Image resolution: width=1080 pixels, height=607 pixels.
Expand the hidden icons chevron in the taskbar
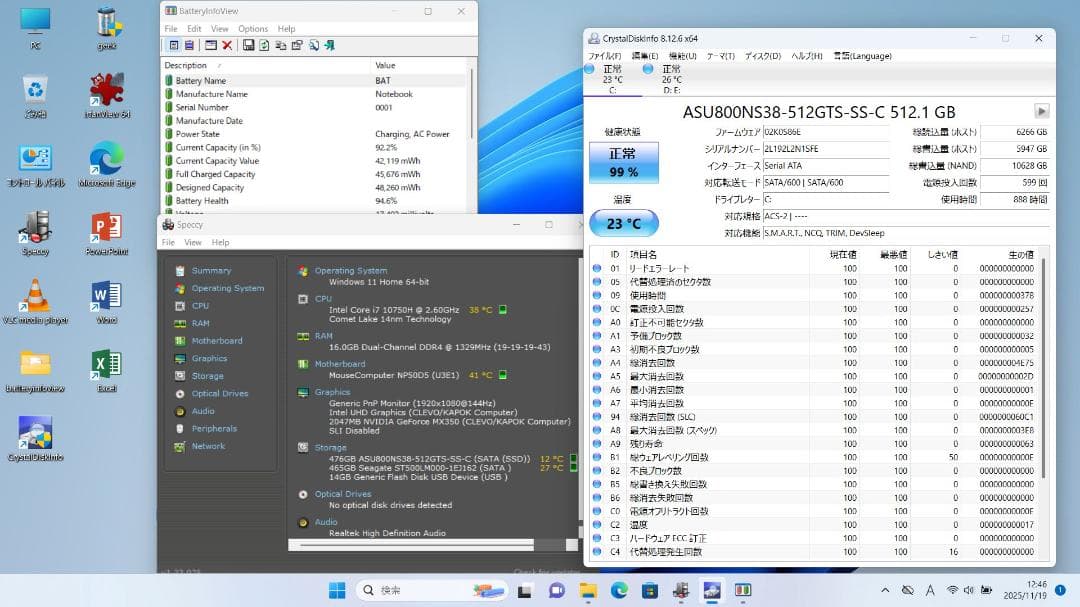885,589
